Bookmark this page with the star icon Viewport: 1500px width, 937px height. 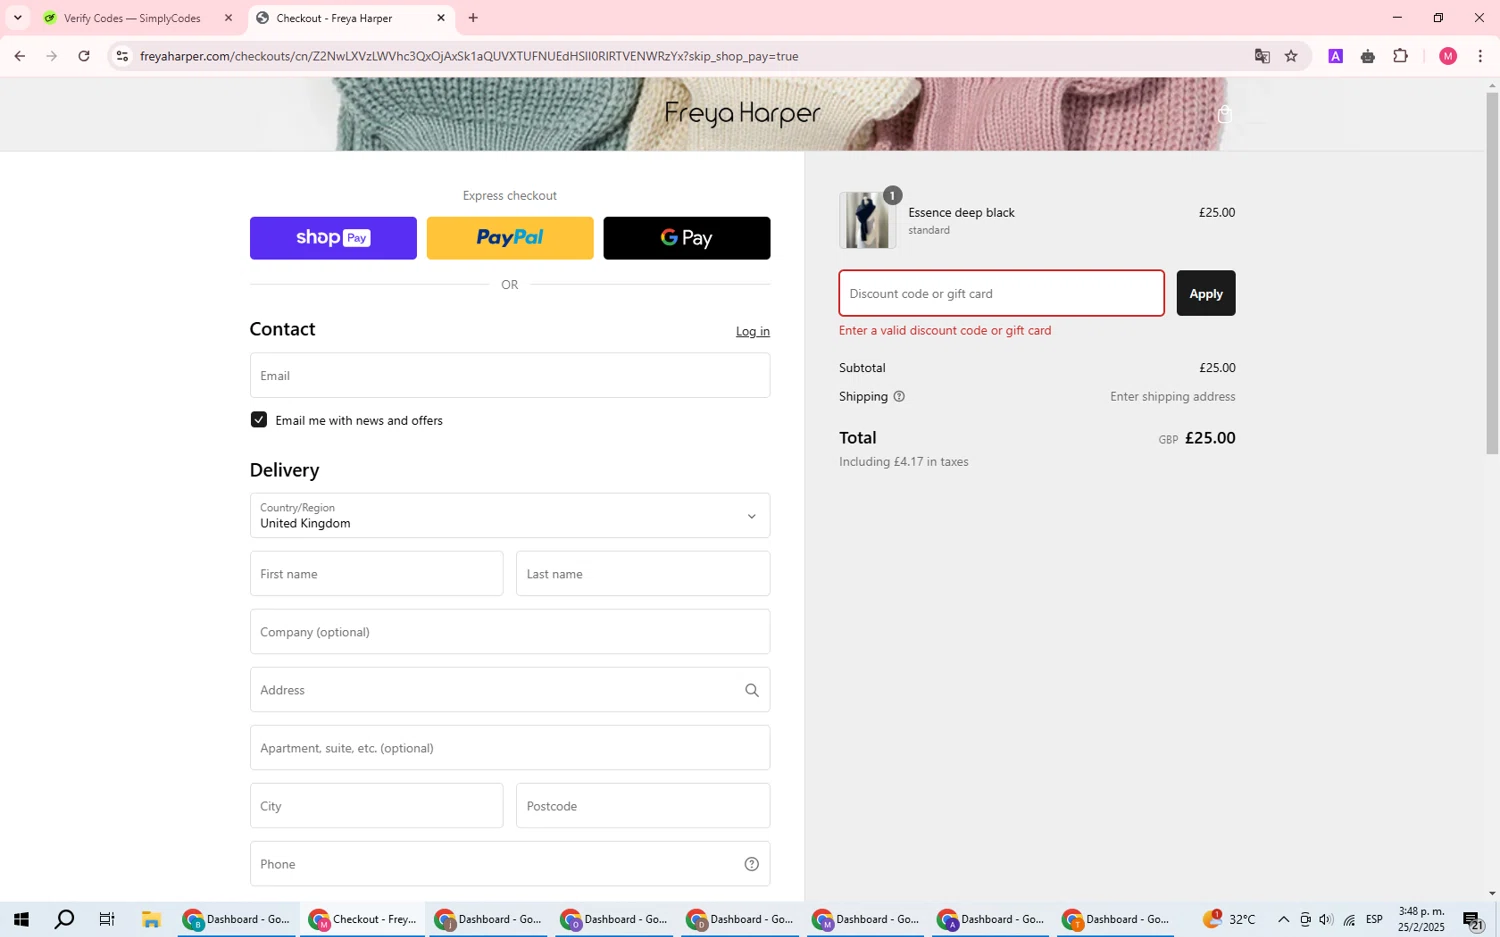click(1291, 56)
